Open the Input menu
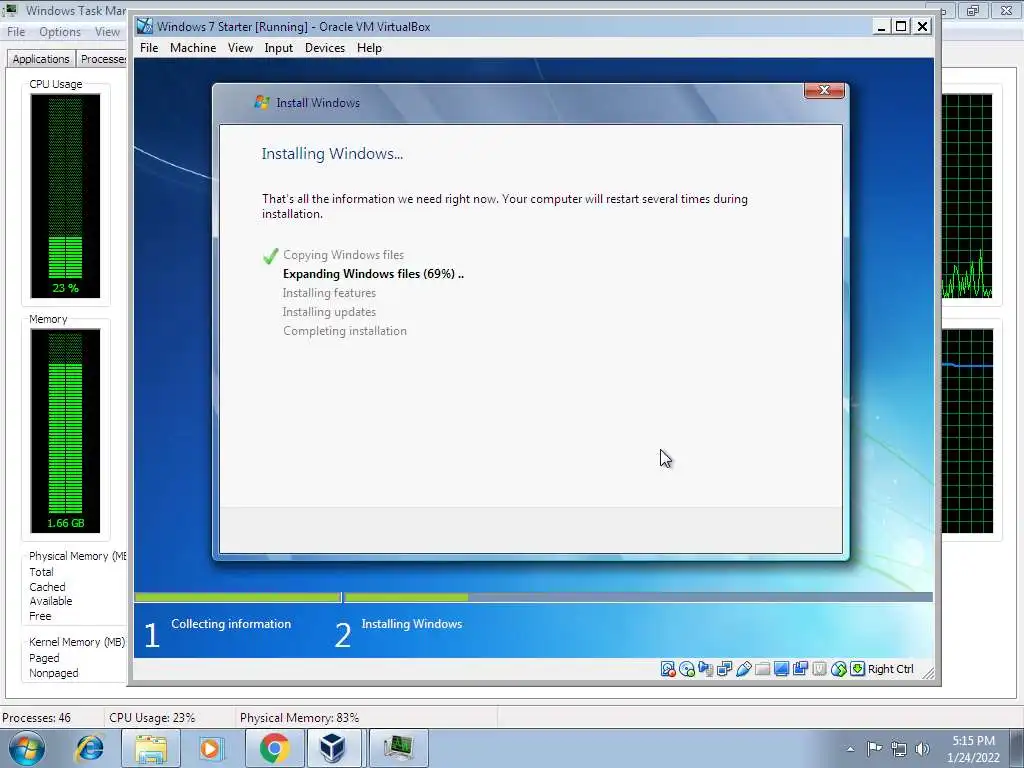 pos(278,48)
